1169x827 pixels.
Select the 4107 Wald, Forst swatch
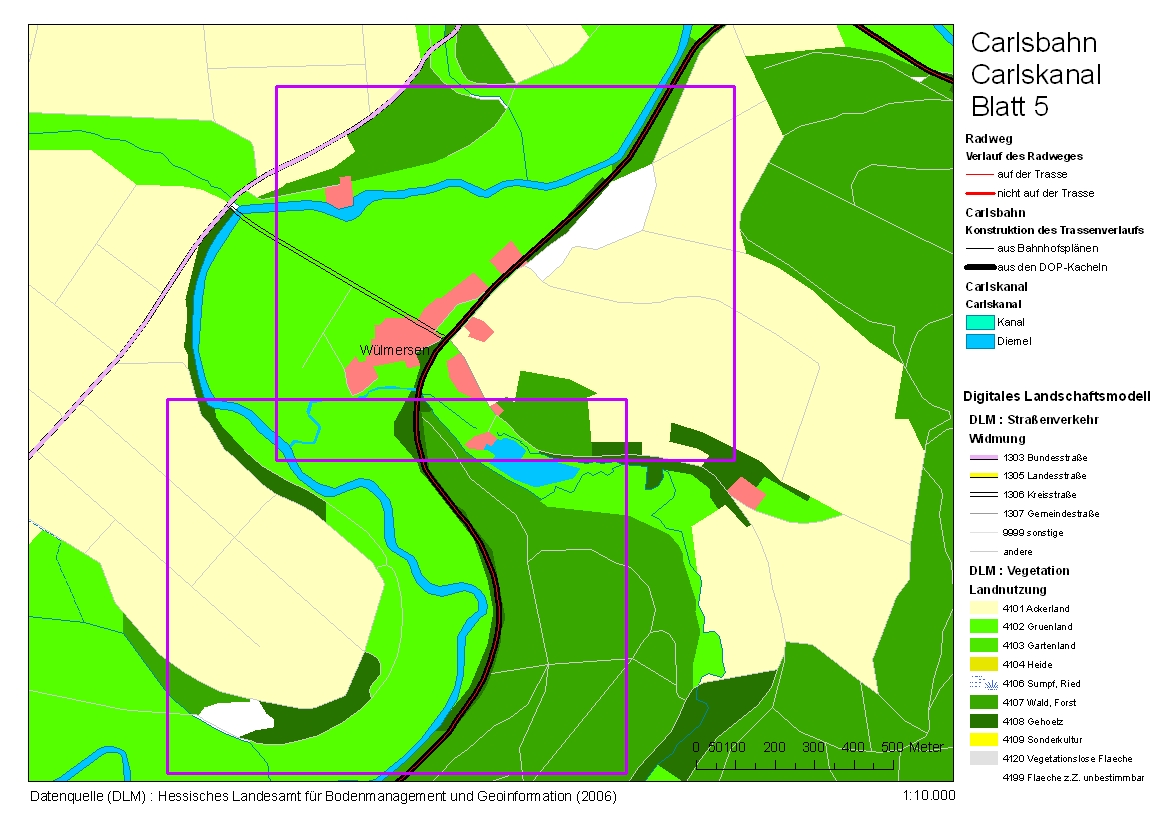point(982,702)
